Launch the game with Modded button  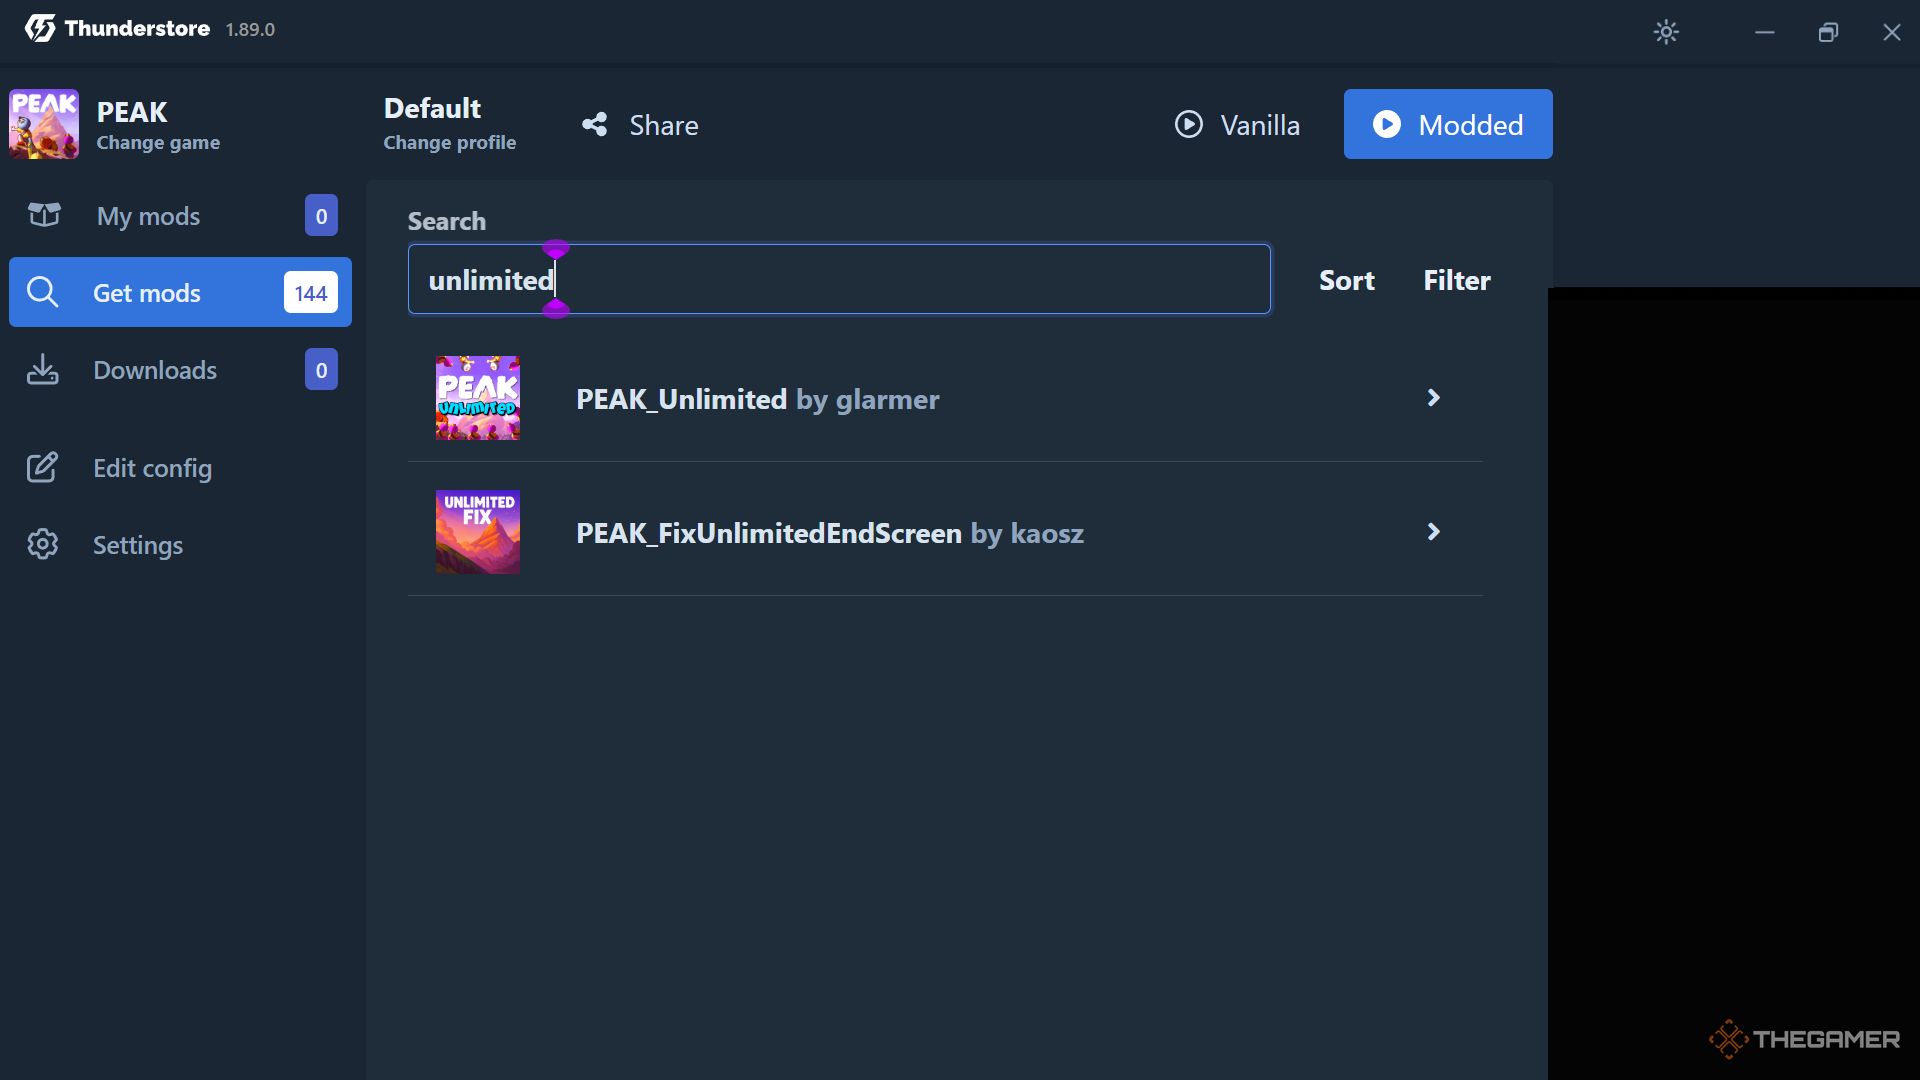tap(1448, 124)
